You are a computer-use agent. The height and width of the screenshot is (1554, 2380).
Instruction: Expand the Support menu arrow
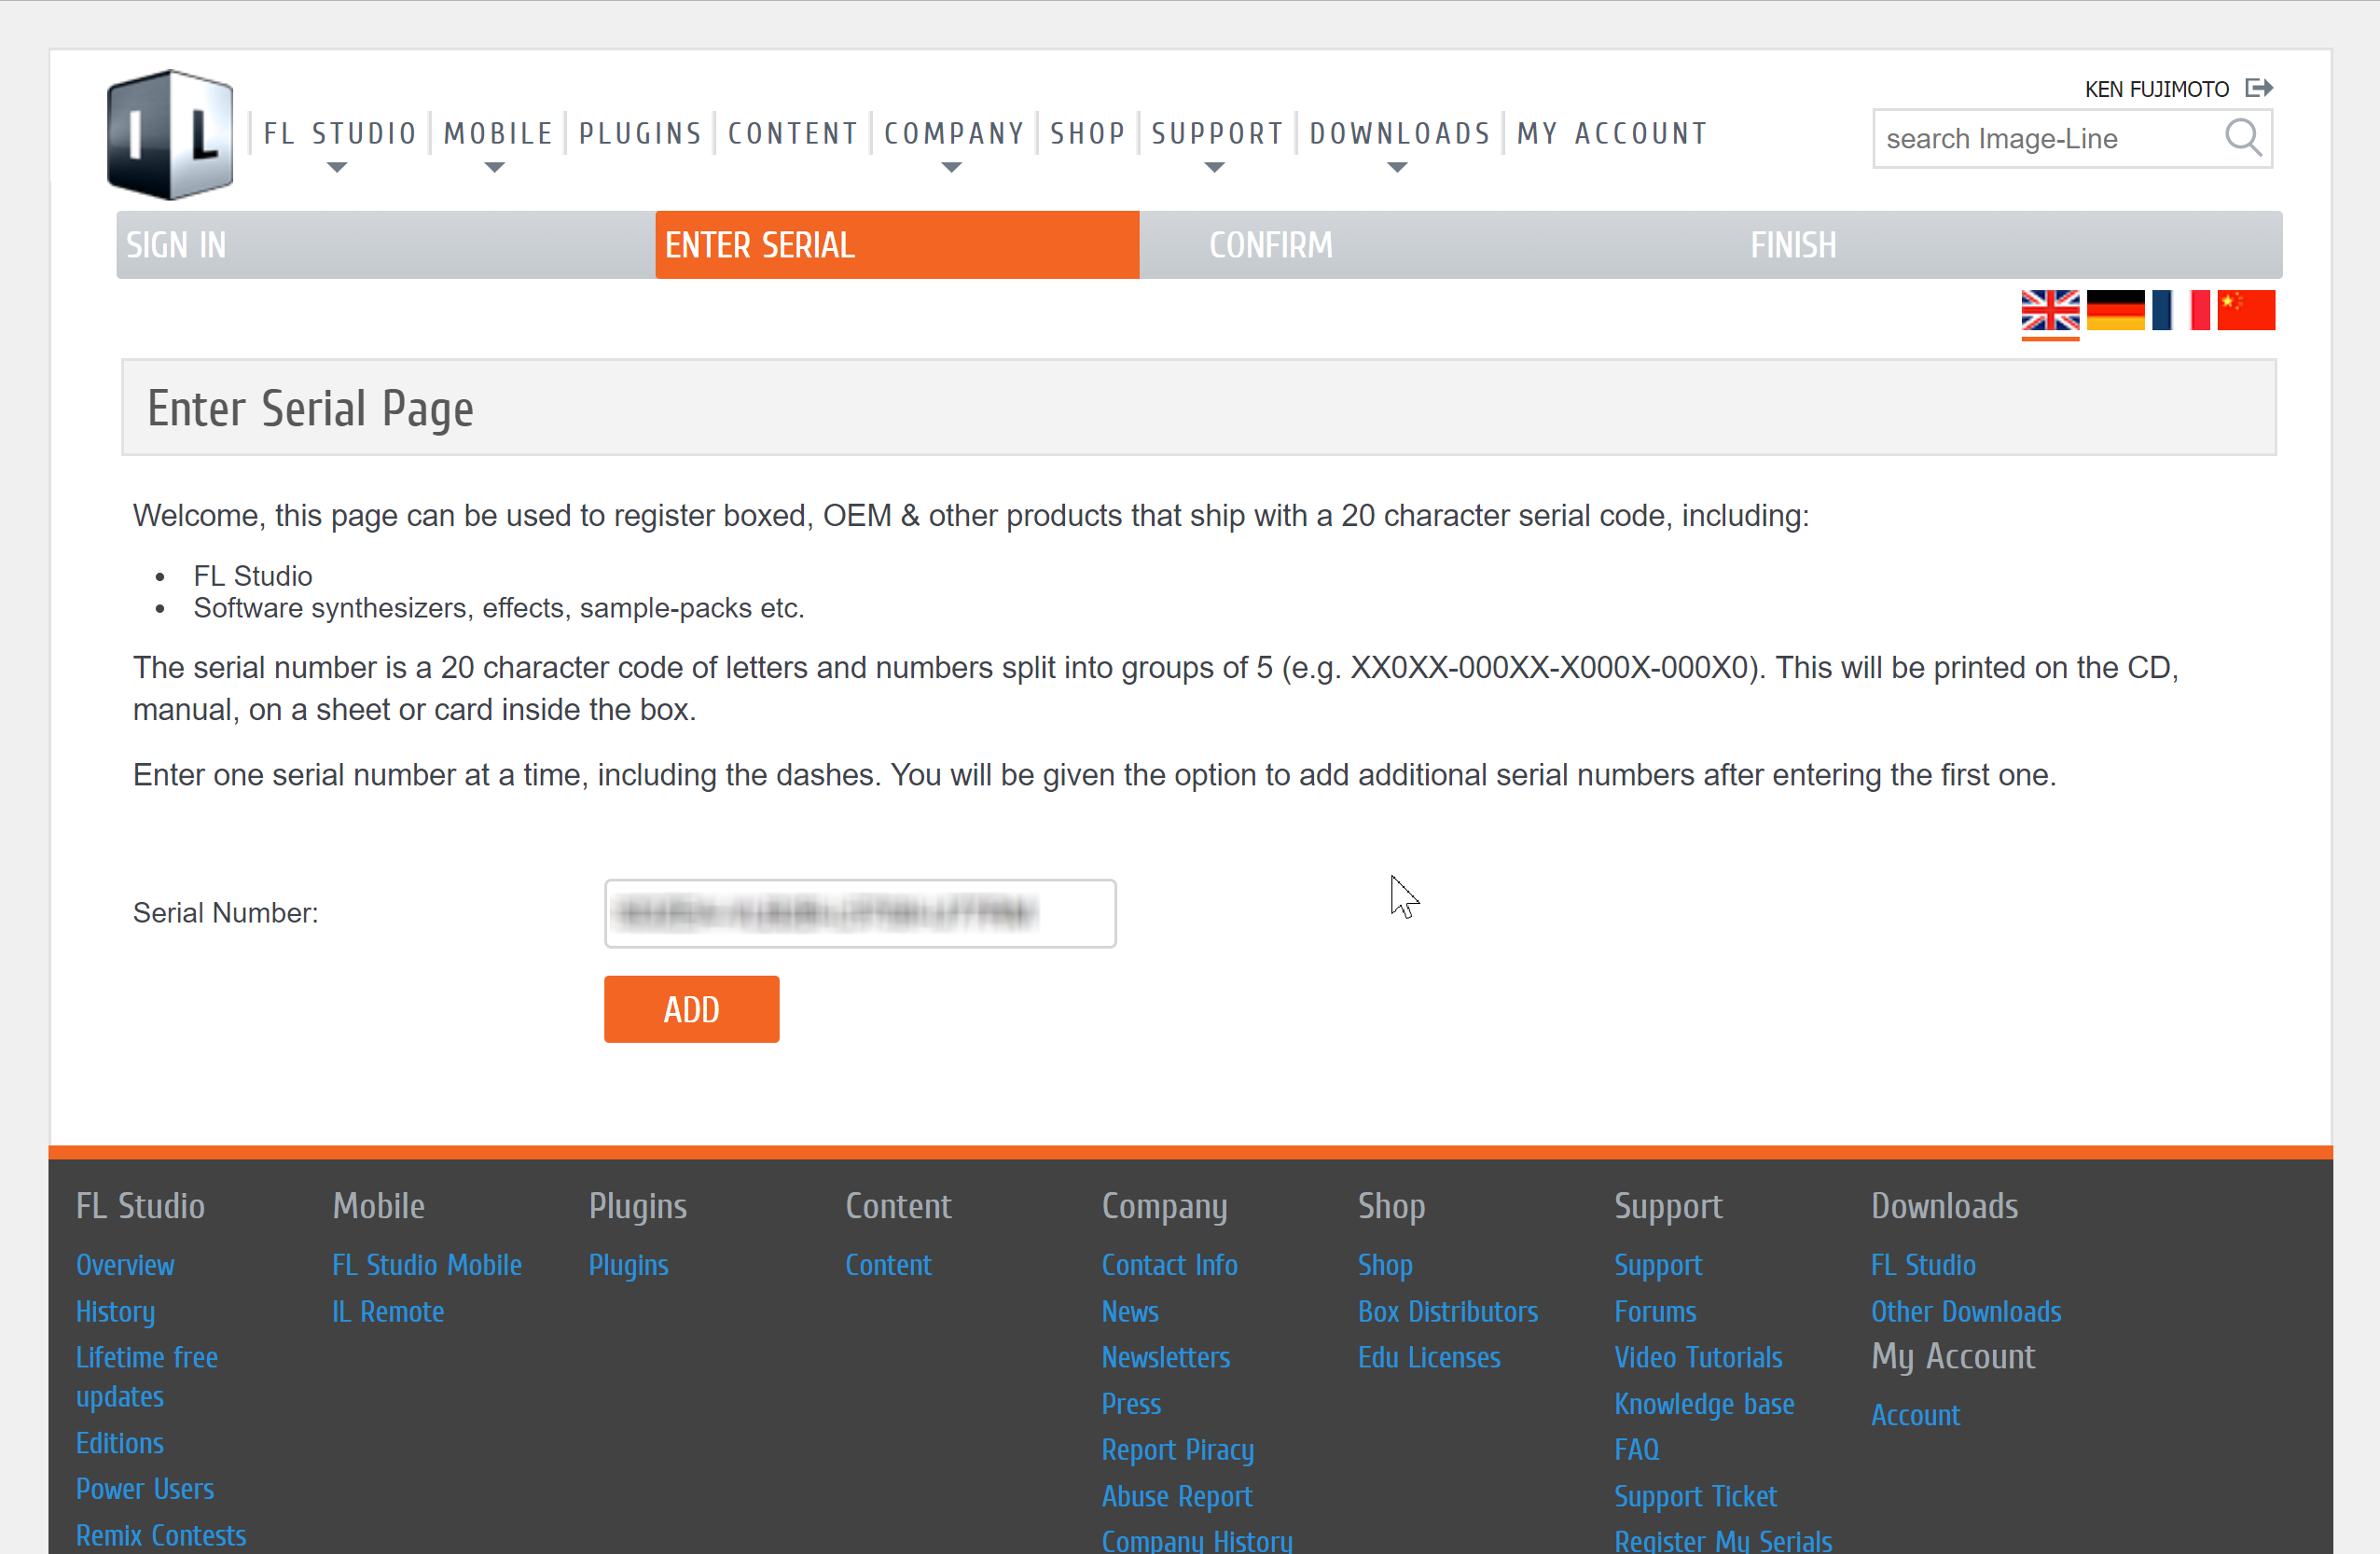coord(1214,168)
